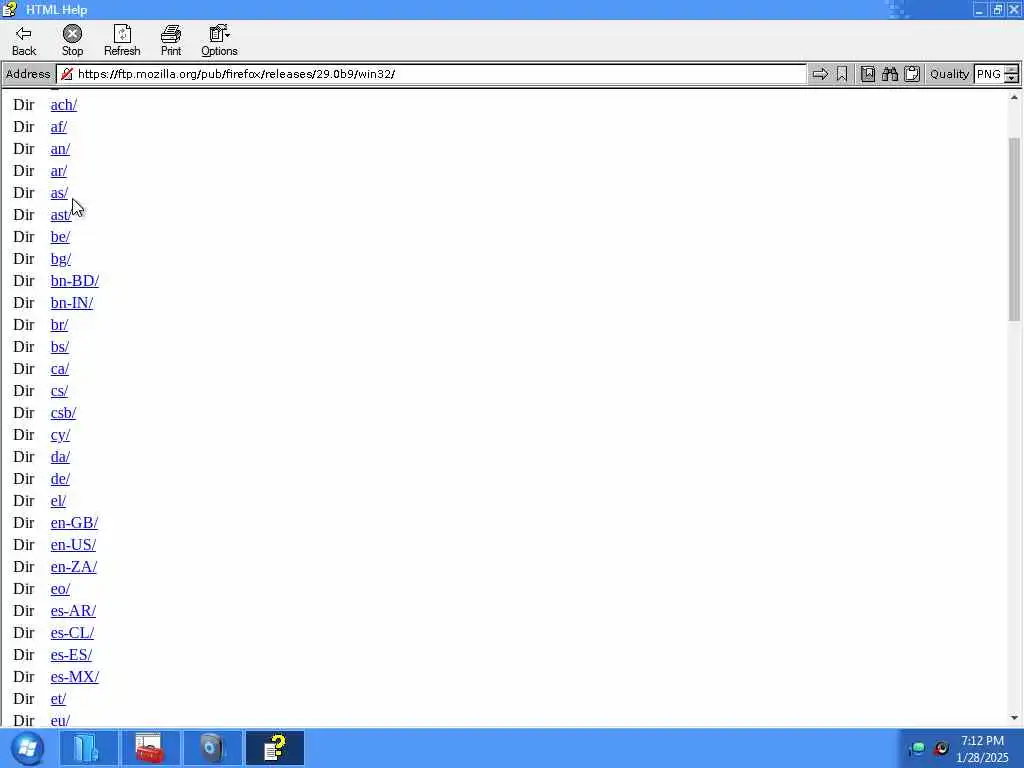Open the eo/ directory link
Screen dimensions: 1024x768
click(x=60, y=589)
